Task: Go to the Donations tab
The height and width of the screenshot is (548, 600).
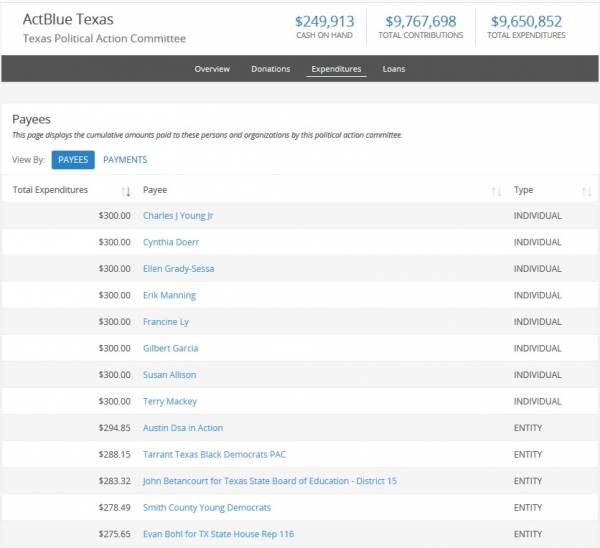Action: 270,69
